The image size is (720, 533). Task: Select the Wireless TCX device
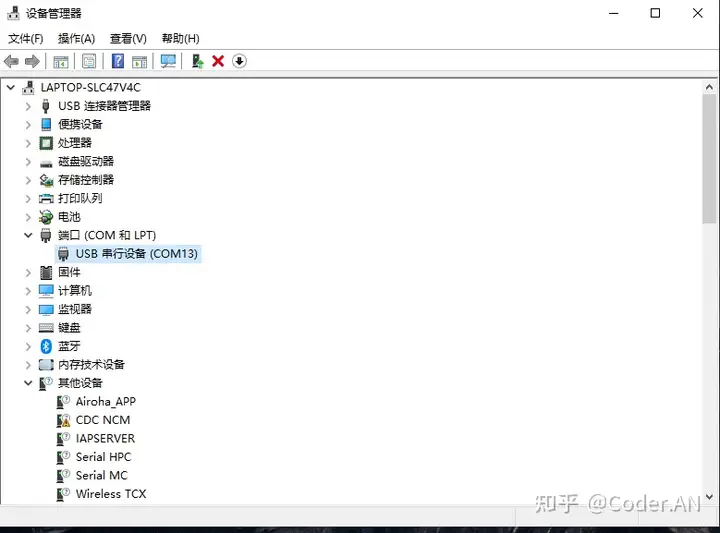(111, 494)
